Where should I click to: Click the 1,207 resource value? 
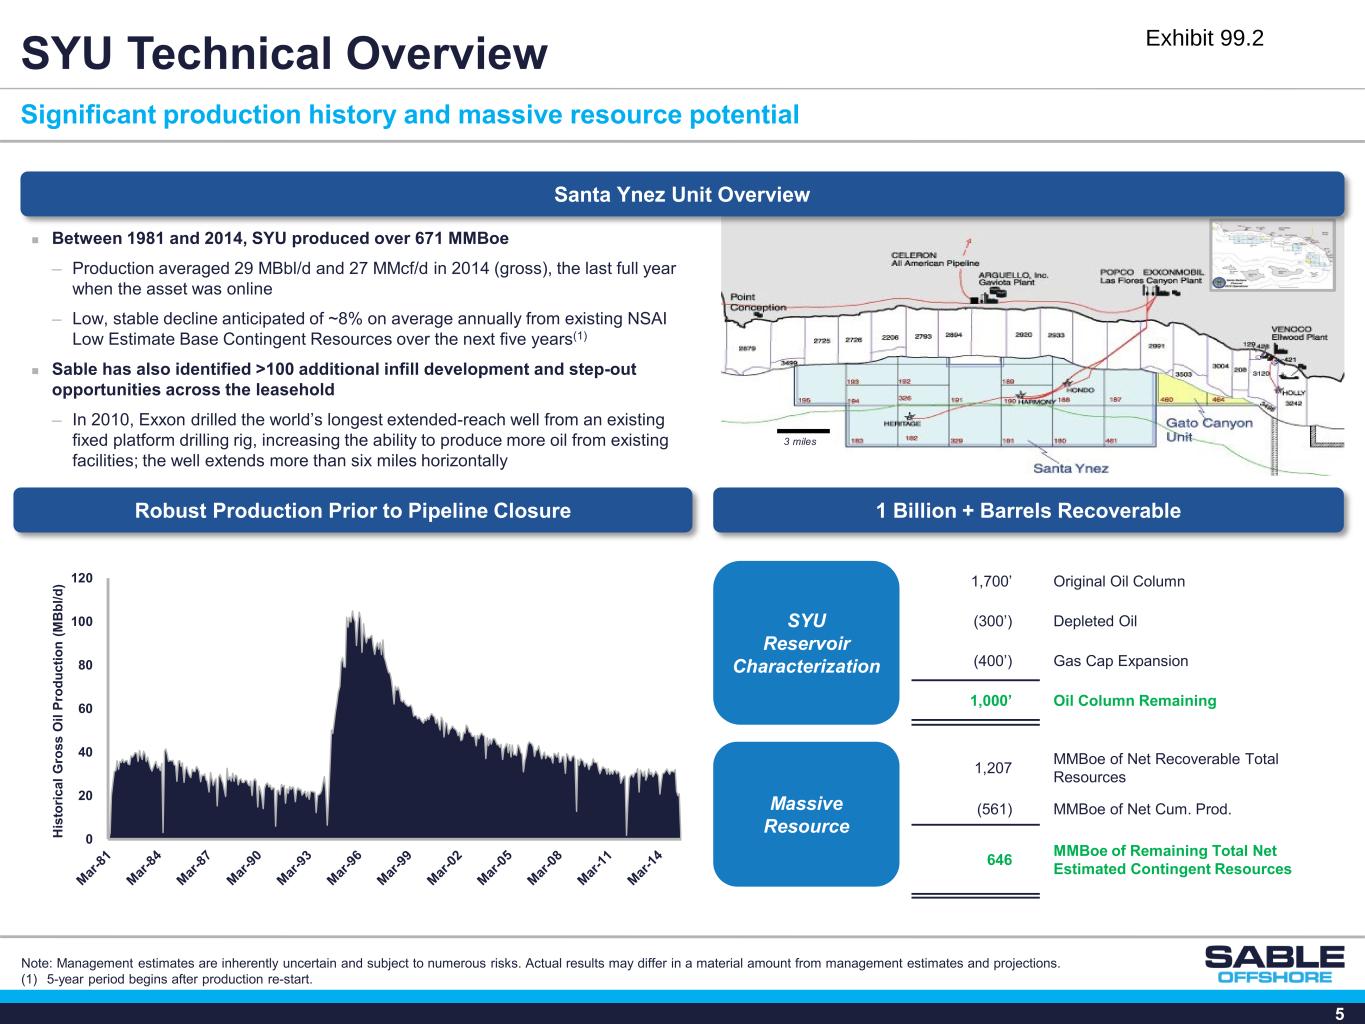pos(993,768)
